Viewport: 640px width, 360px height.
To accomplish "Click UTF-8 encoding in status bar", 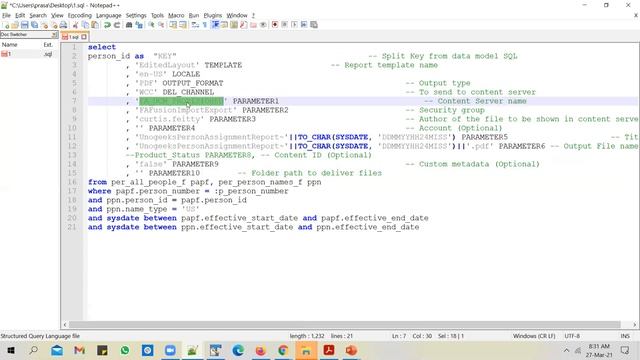I will (572, 336).
